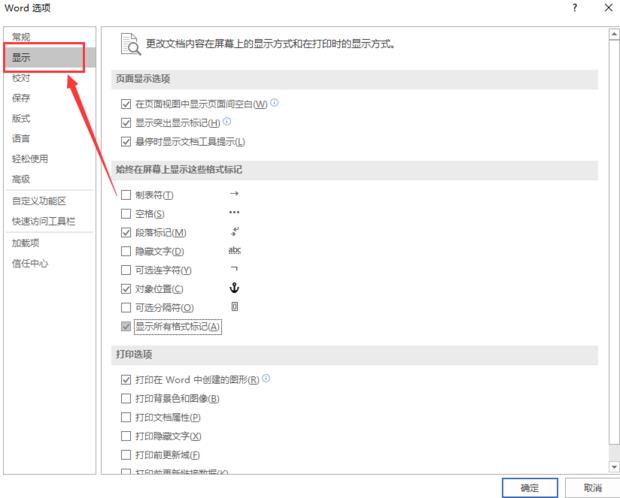The height and width of the screenshot is (498, 620).
Task: Click the display settings magnifier page icon
Action: tap(129, 44)
